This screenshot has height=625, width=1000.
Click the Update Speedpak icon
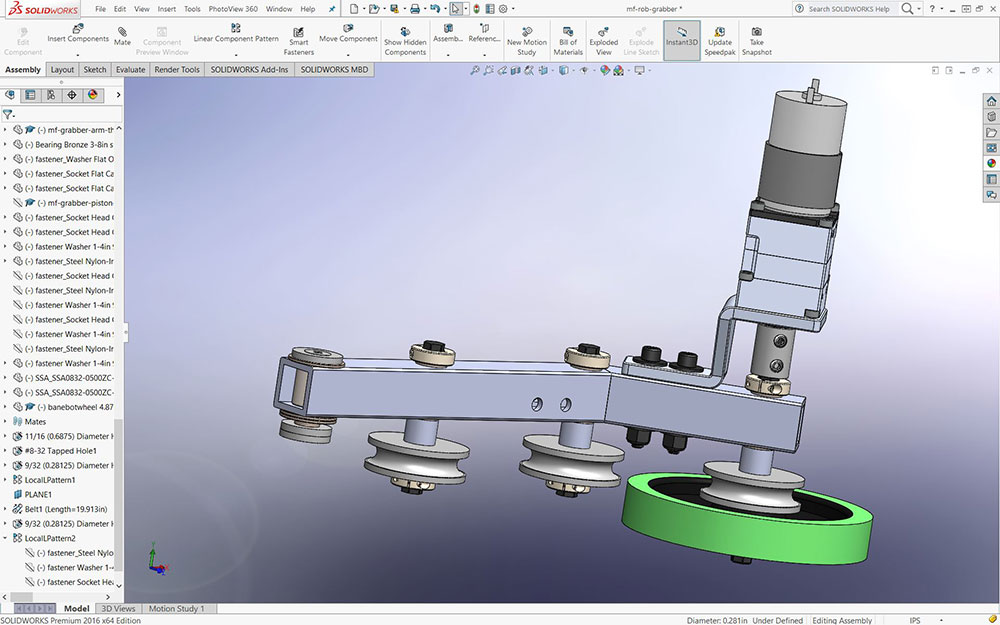coord(719,31)
